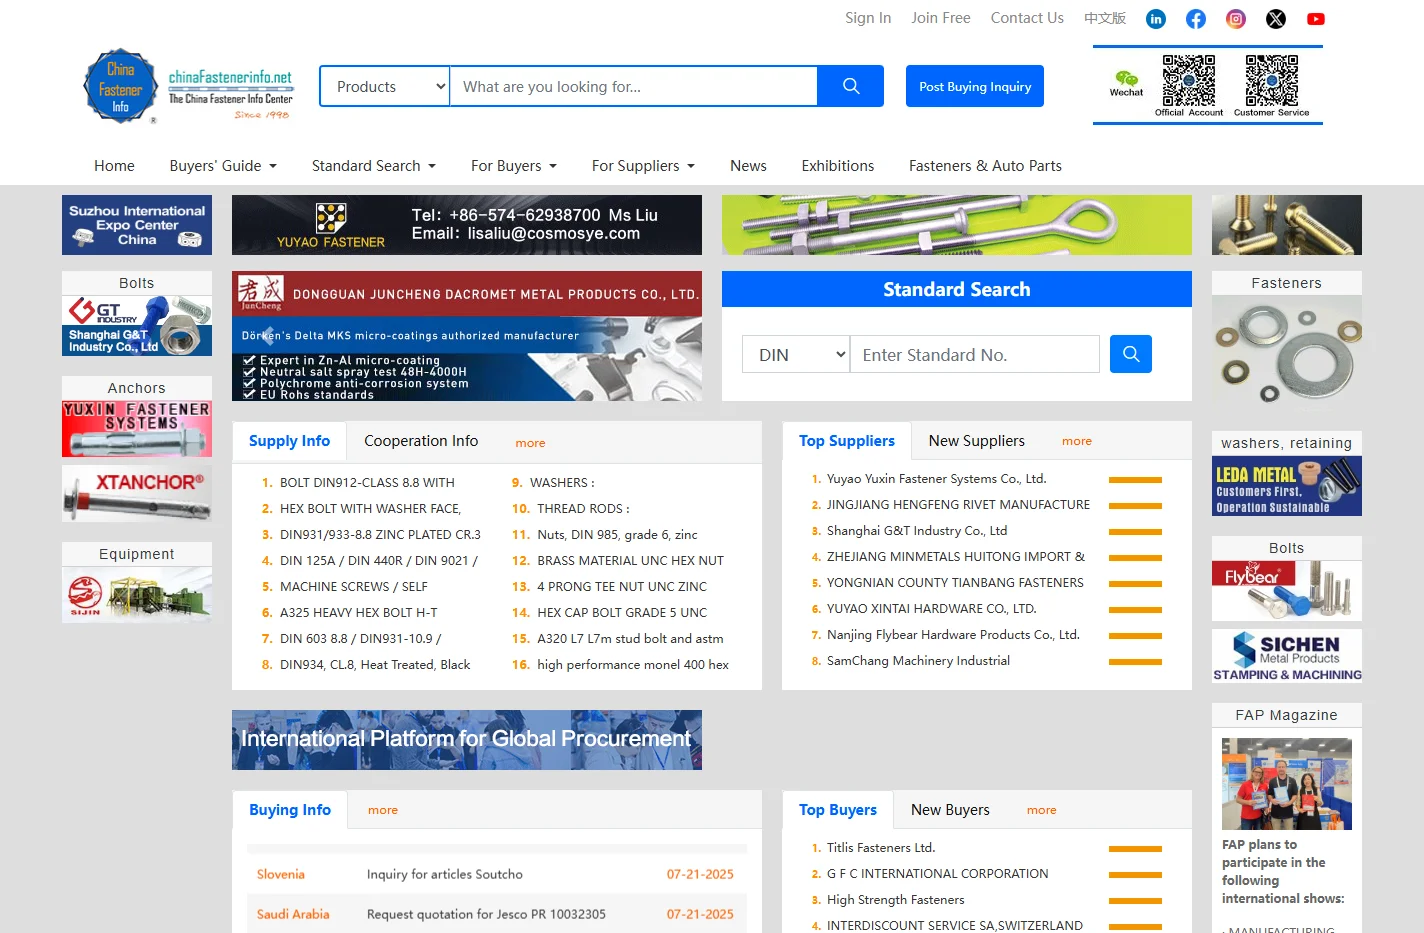Open the SICHEN Metal Products ad

pyautogui.click(x=1287, y=656)
